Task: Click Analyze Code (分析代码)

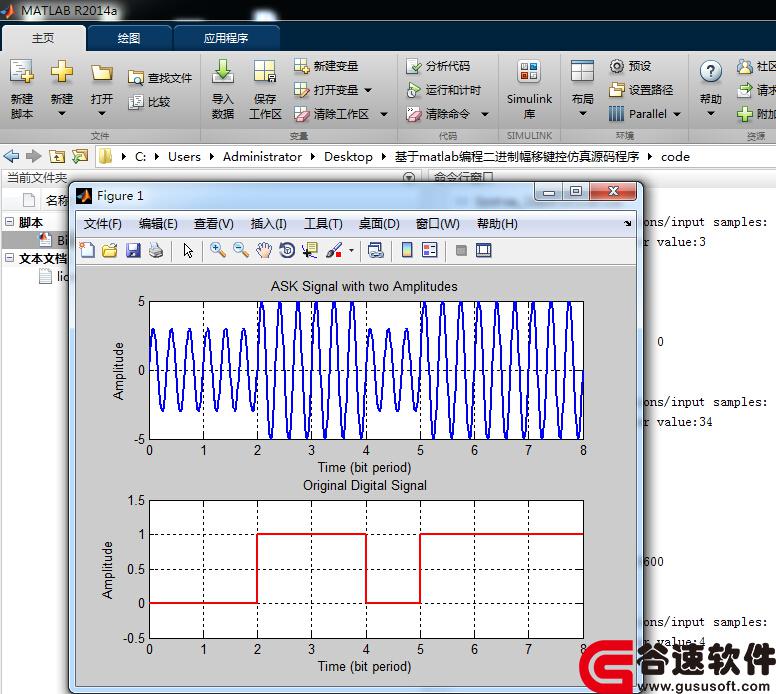Action: click(x=437, y=66)
